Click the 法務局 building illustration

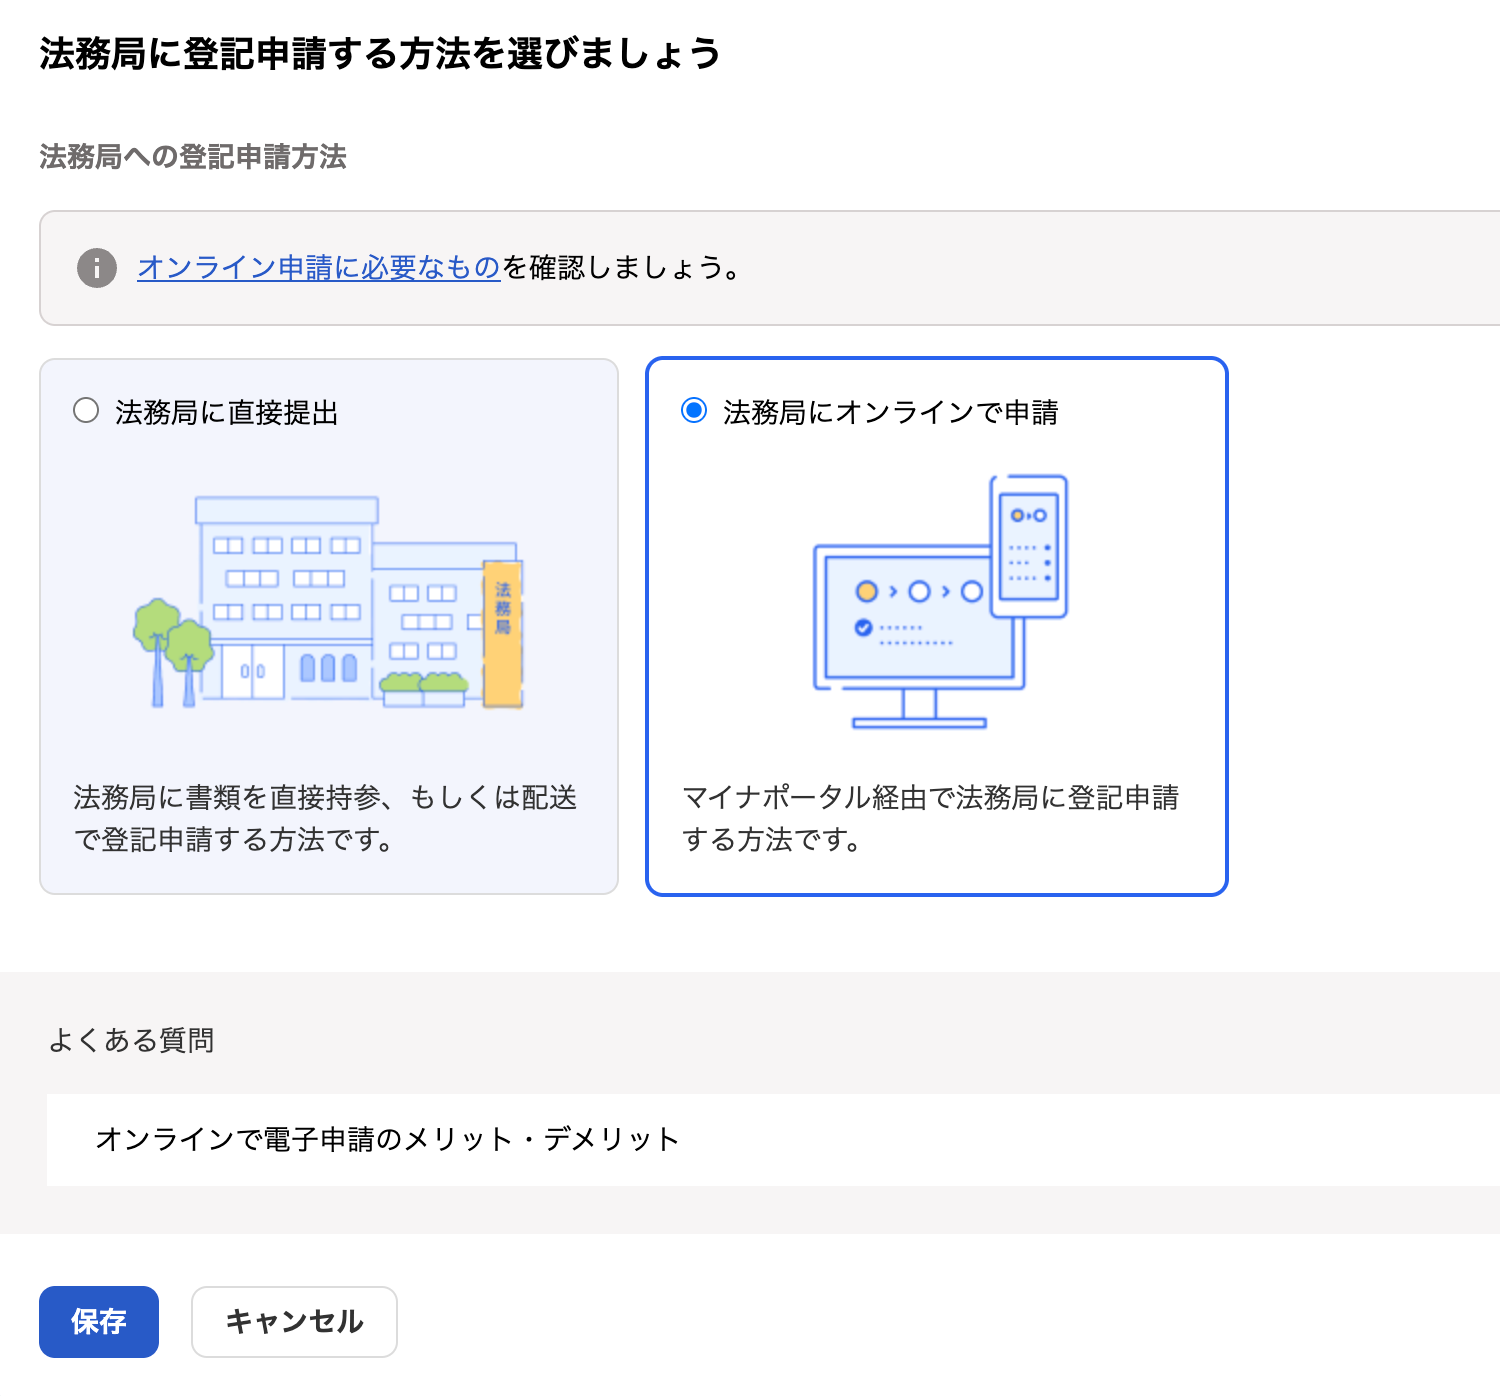[328, 602]
